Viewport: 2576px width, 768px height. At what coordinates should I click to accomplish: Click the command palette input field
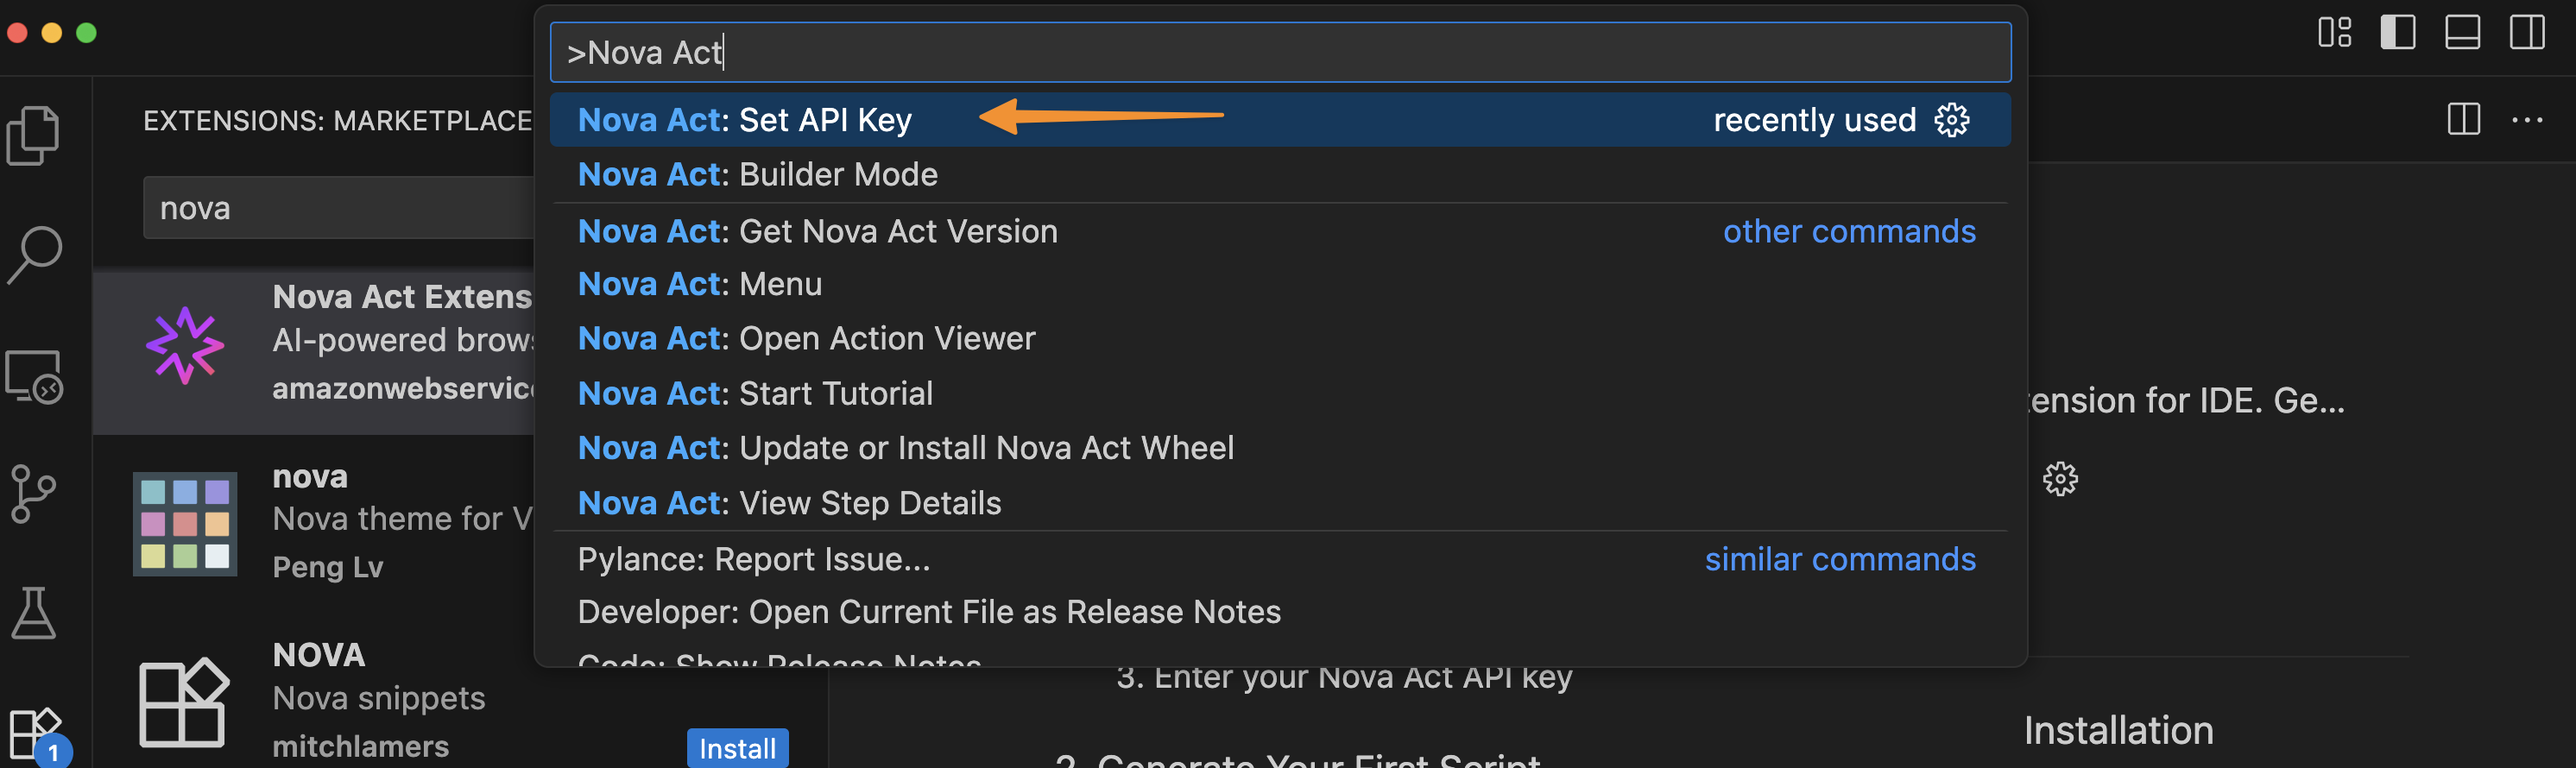coord(1280,52)
